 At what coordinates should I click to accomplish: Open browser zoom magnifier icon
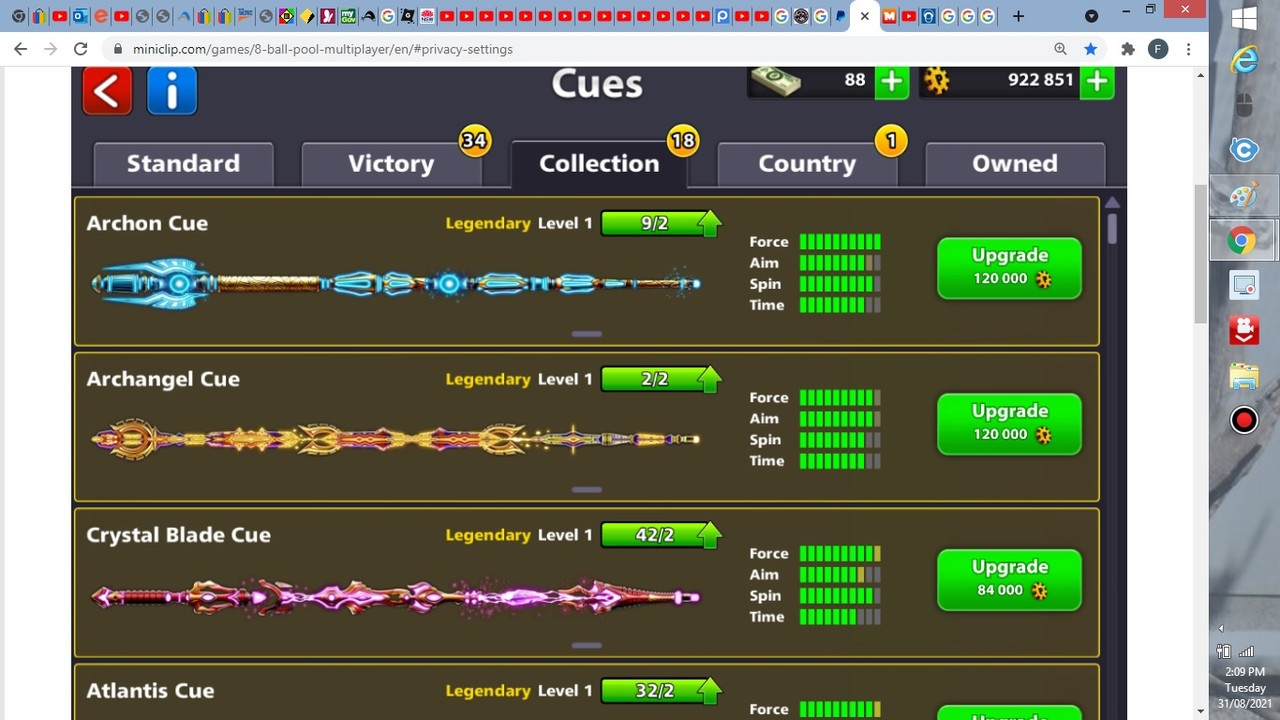tap(1060, 49)
